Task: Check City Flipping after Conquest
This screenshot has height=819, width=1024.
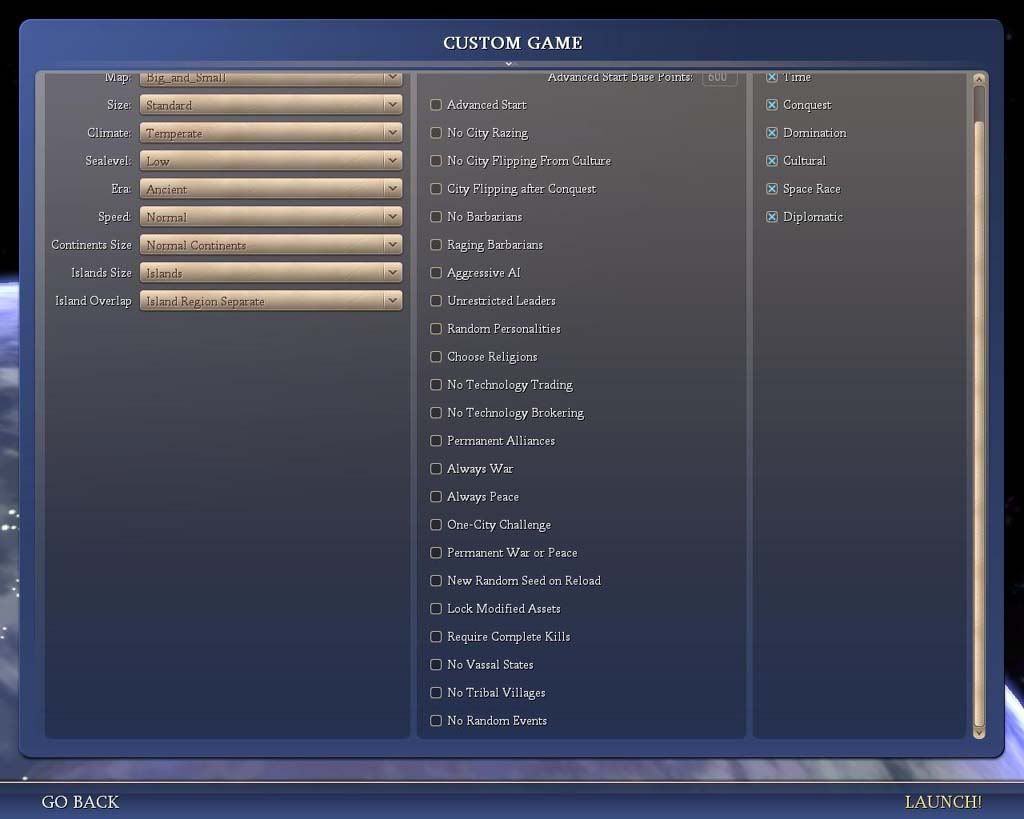Action: tap(436, 189)
